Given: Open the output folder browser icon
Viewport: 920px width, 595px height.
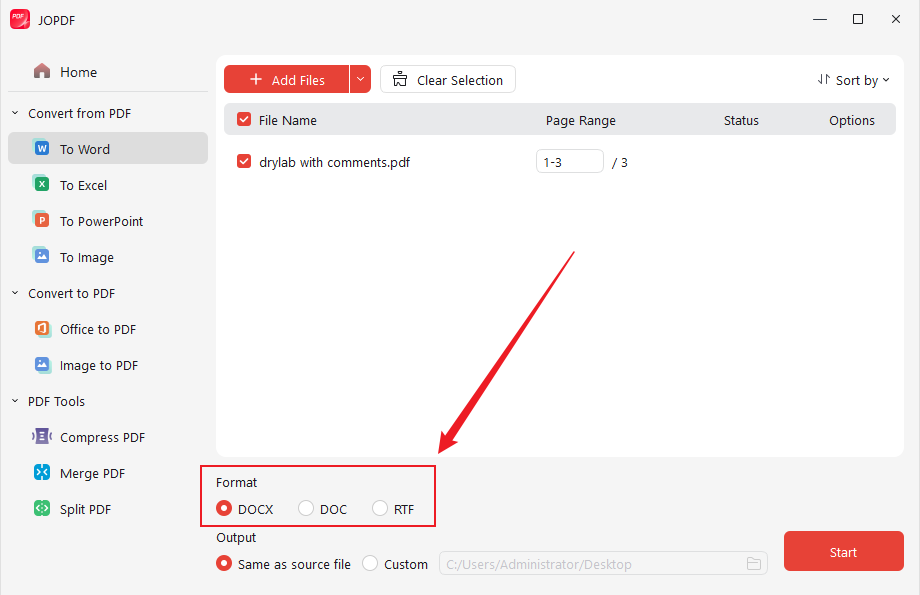Looking at the screenshot, I should click(x=754, y=563).
